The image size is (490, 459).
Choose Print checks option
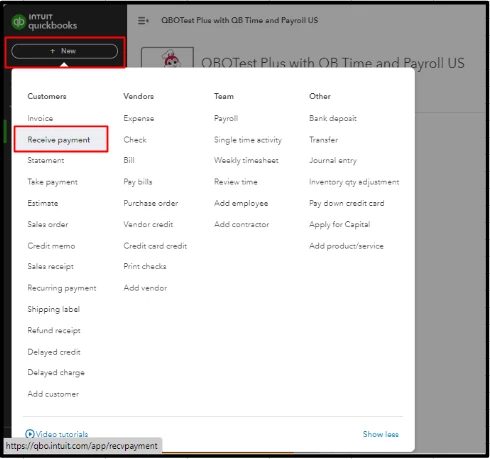tap(145, 266)
